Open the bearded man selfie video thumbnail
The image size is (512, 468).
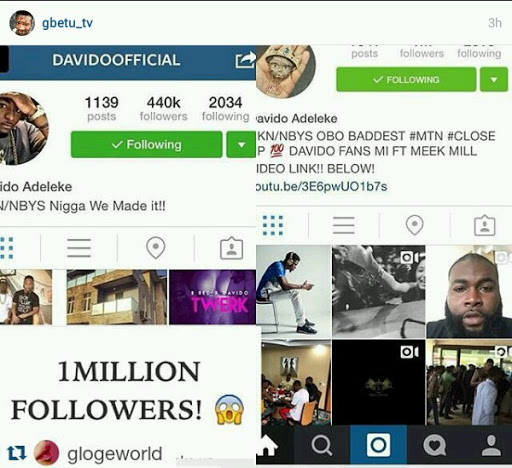469,292
